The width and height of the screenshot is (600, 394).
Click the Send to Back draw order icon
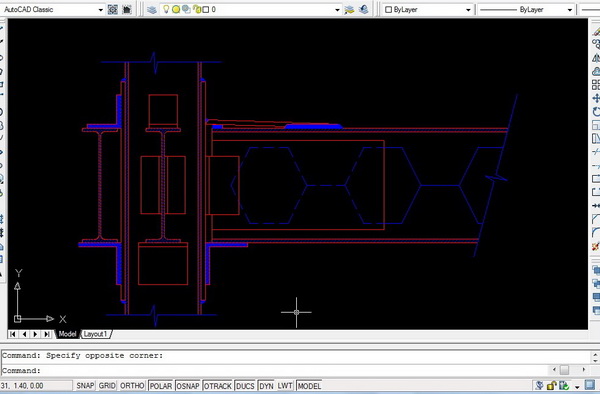(596, 283)
